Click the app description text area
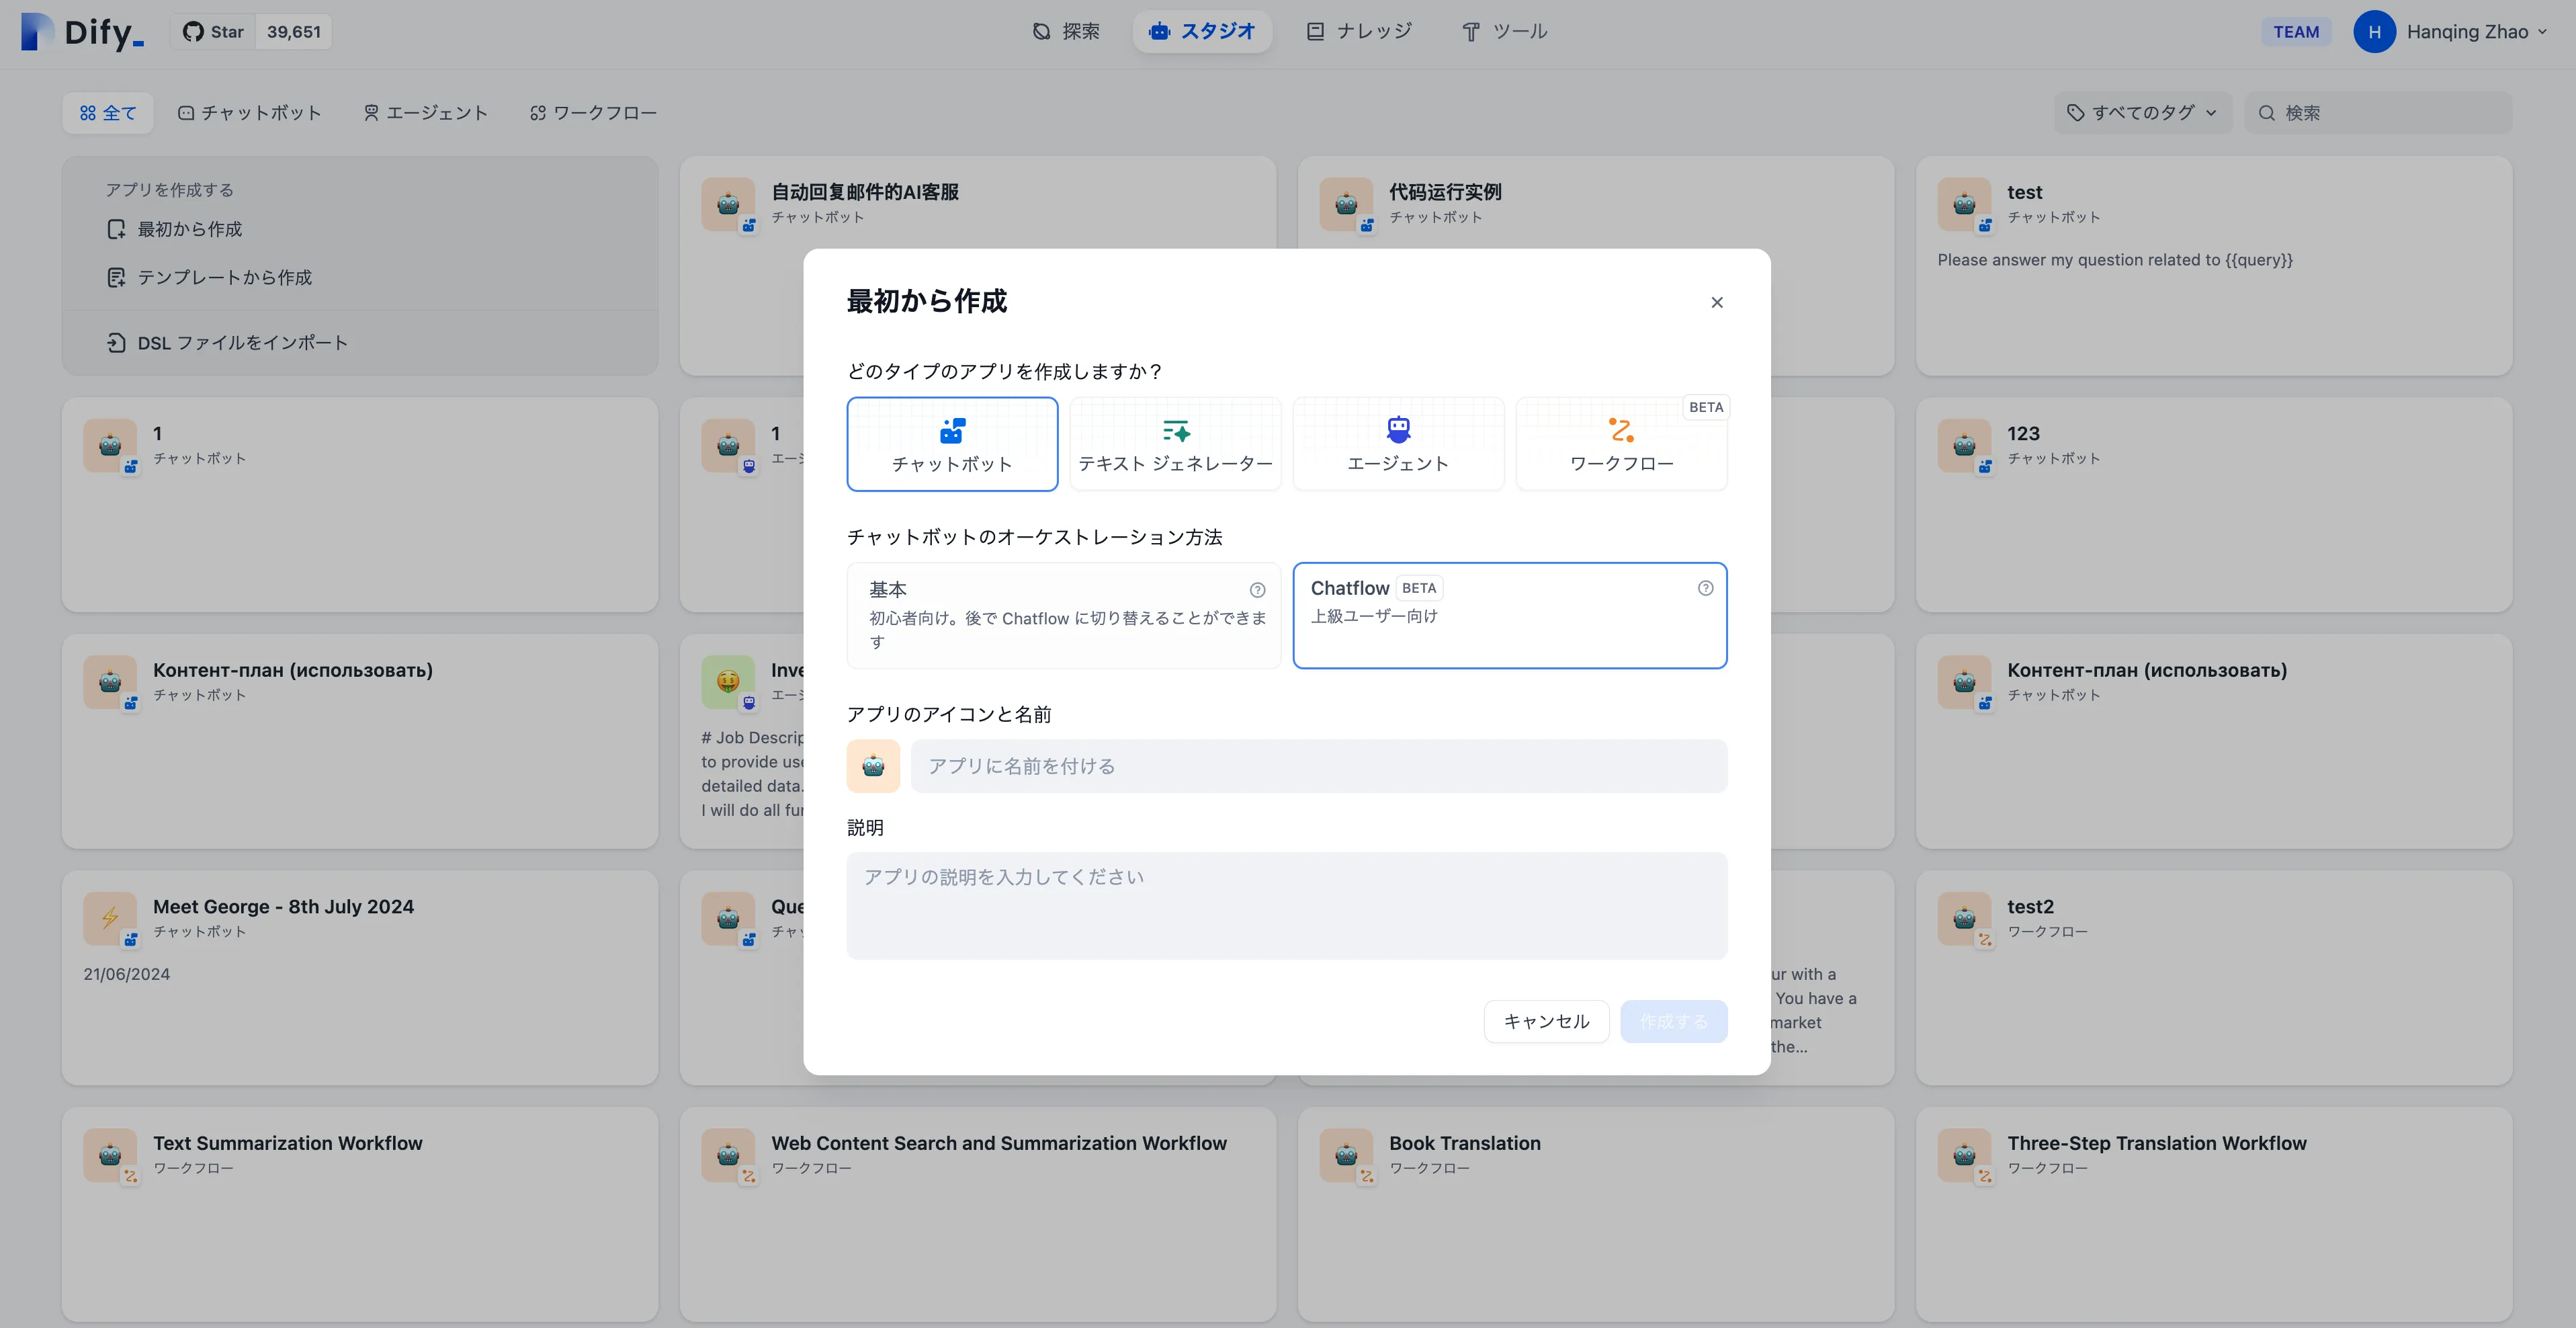This screenshot has width=2576, height=1328. (x=1286, y=905)
